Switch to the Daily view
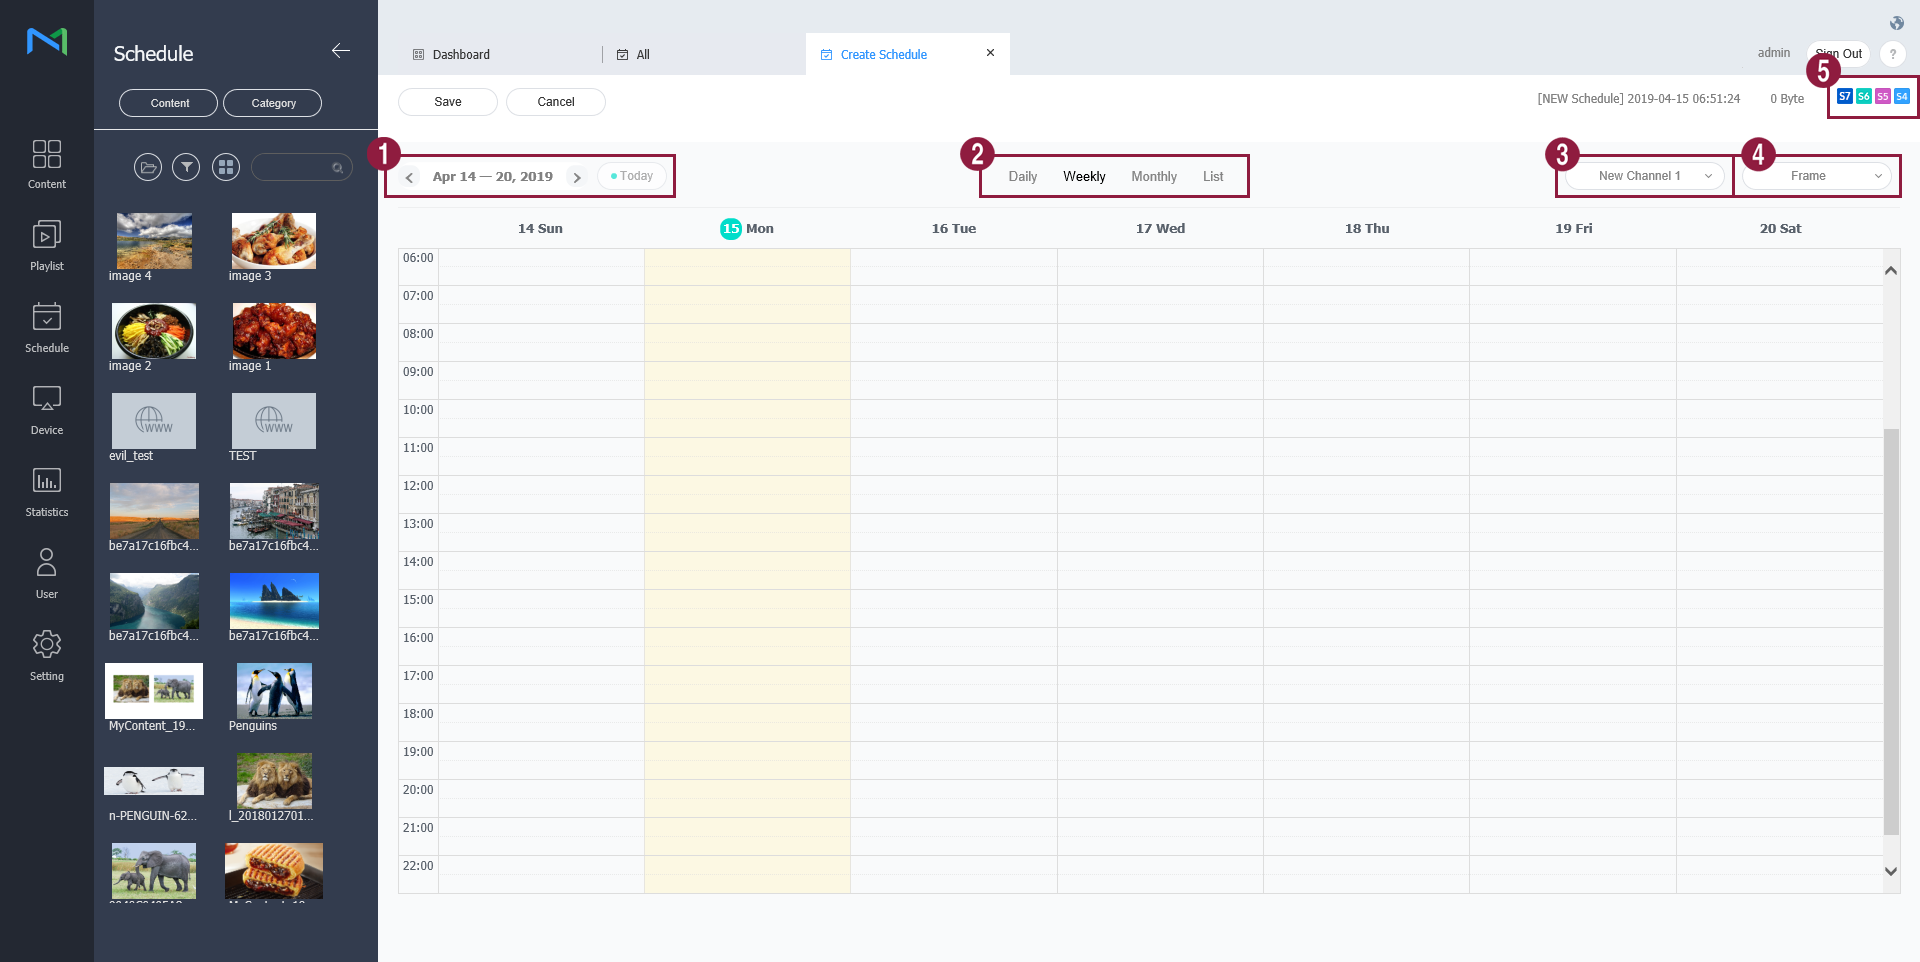Screen dimensions: 1920x962 coord(1022,177)
